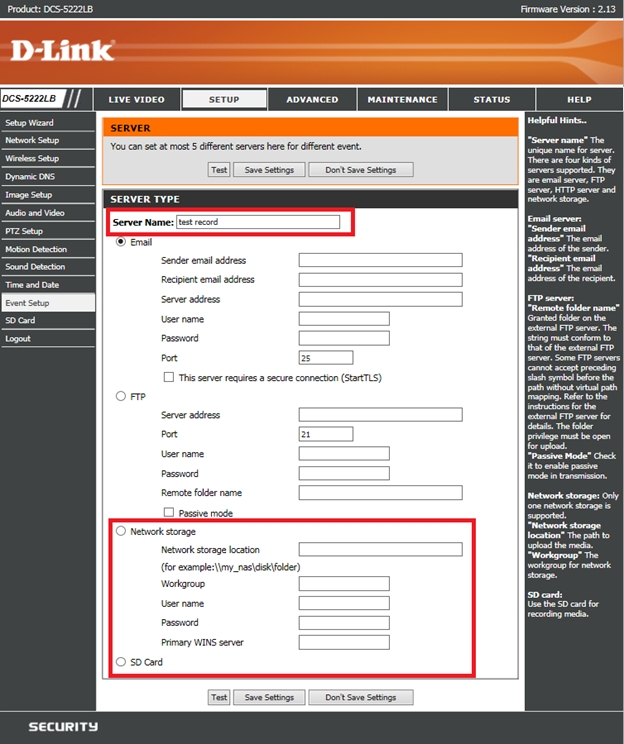Viewport: 624px width, 744px height.
Task: Enable the FTP Passive mode checkbox
Action: tap(168, 513)
